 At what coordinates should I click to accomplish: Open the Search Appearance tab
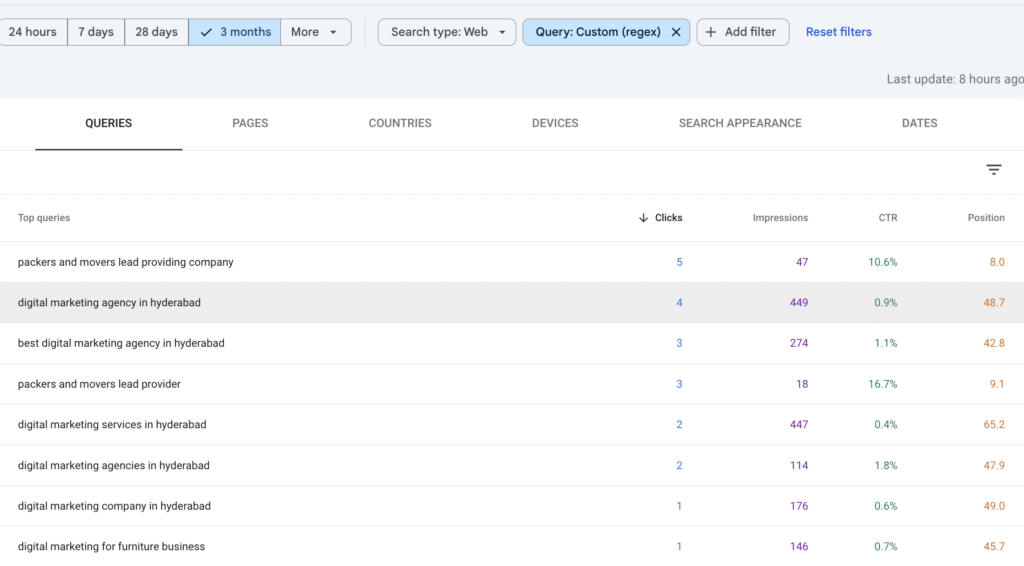coord(740,123)
